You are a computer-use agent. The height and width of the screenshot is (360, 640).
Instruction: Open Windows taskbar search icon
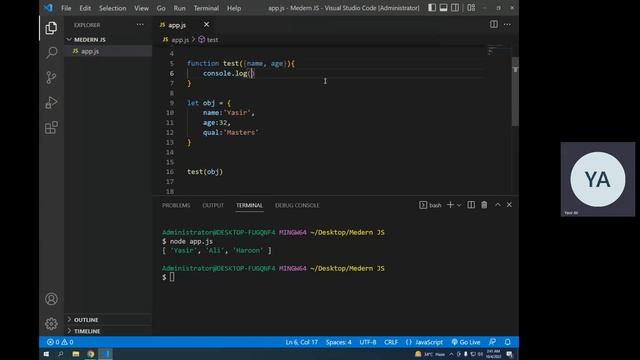pyautogui.click(x=61, y=354)
